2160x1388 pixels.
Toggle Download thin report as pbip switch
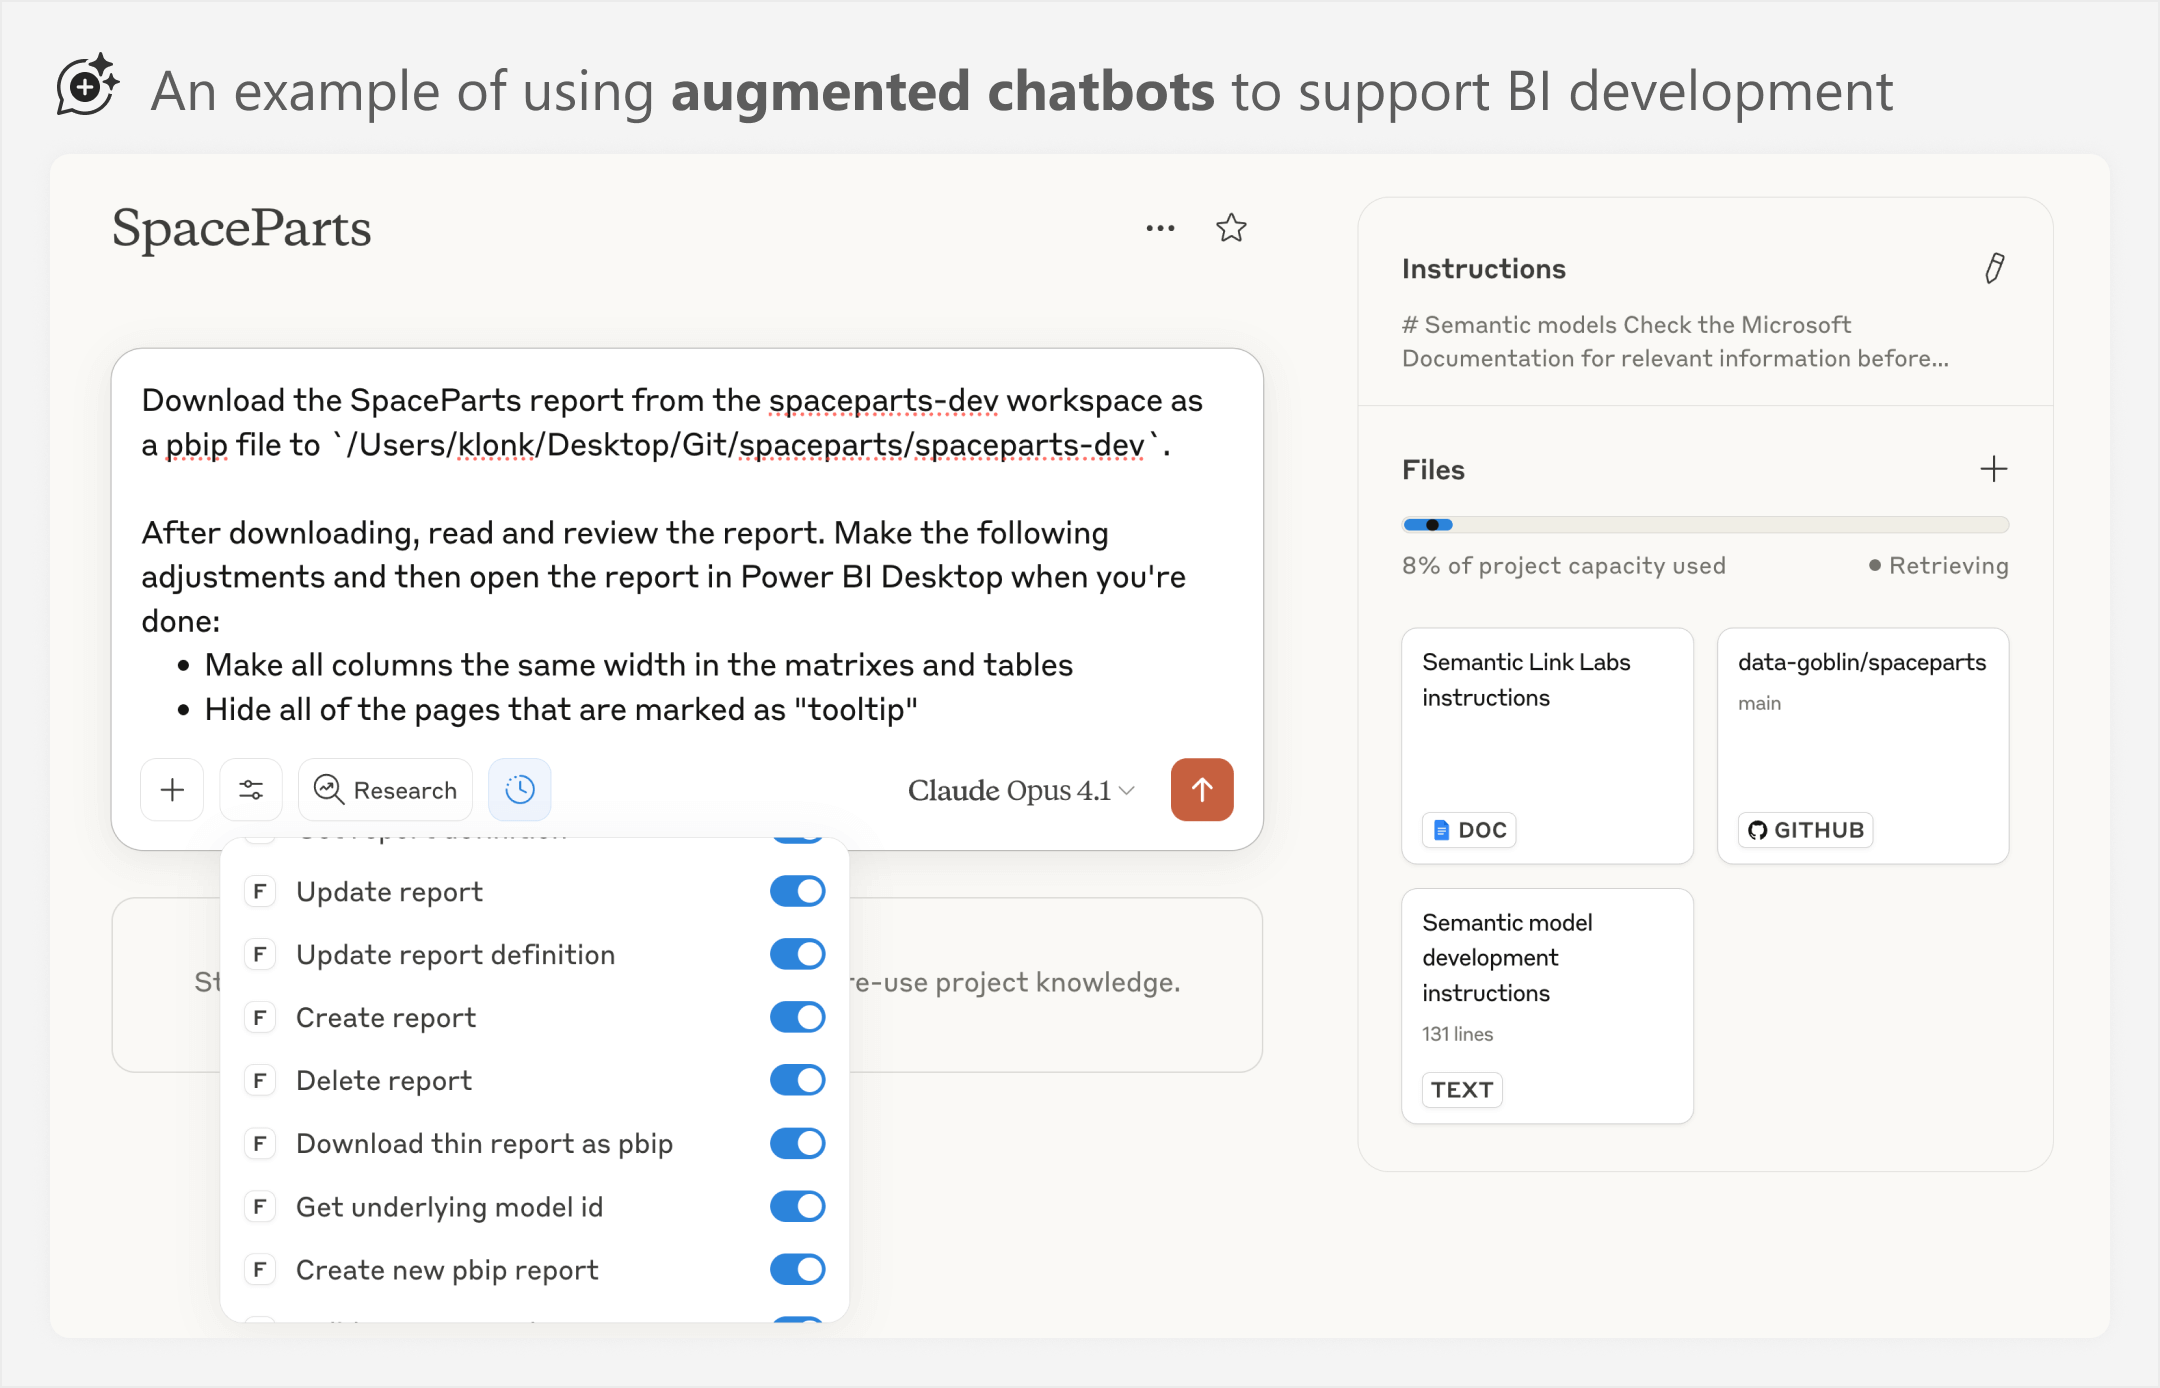[797, 1143]
